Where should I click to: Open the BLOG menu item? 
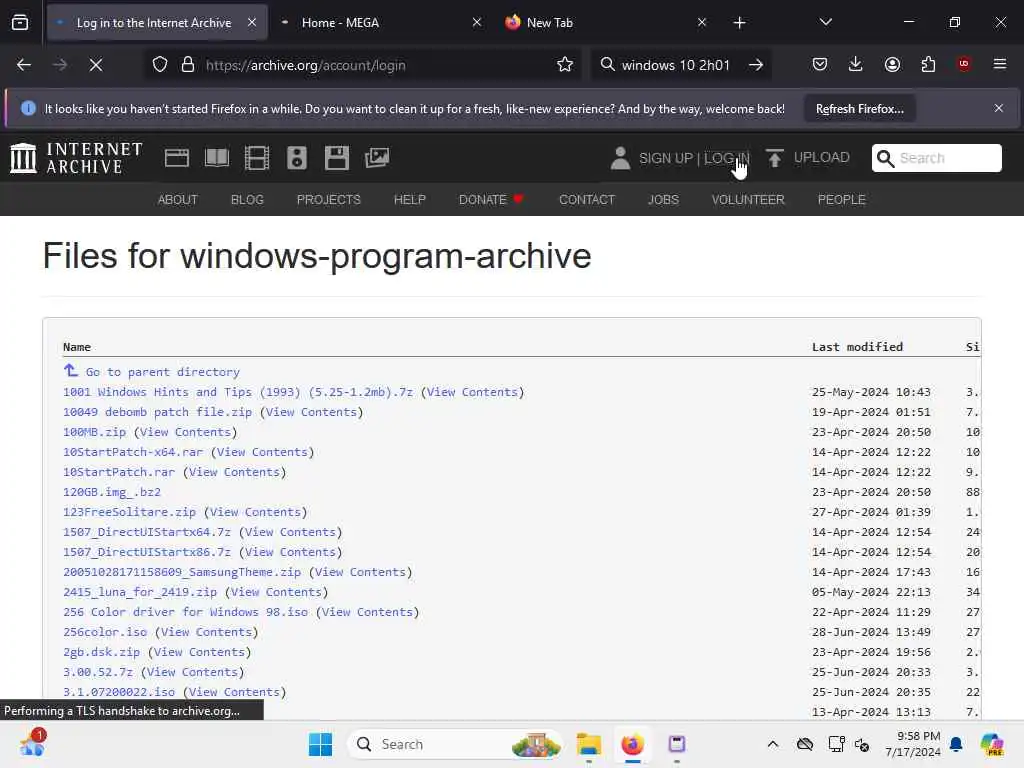coord(247,200)
